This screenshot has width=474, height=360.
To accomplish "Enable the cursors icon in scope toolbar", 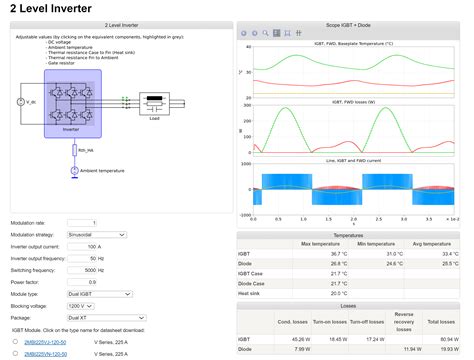I will tap(298, 33).
